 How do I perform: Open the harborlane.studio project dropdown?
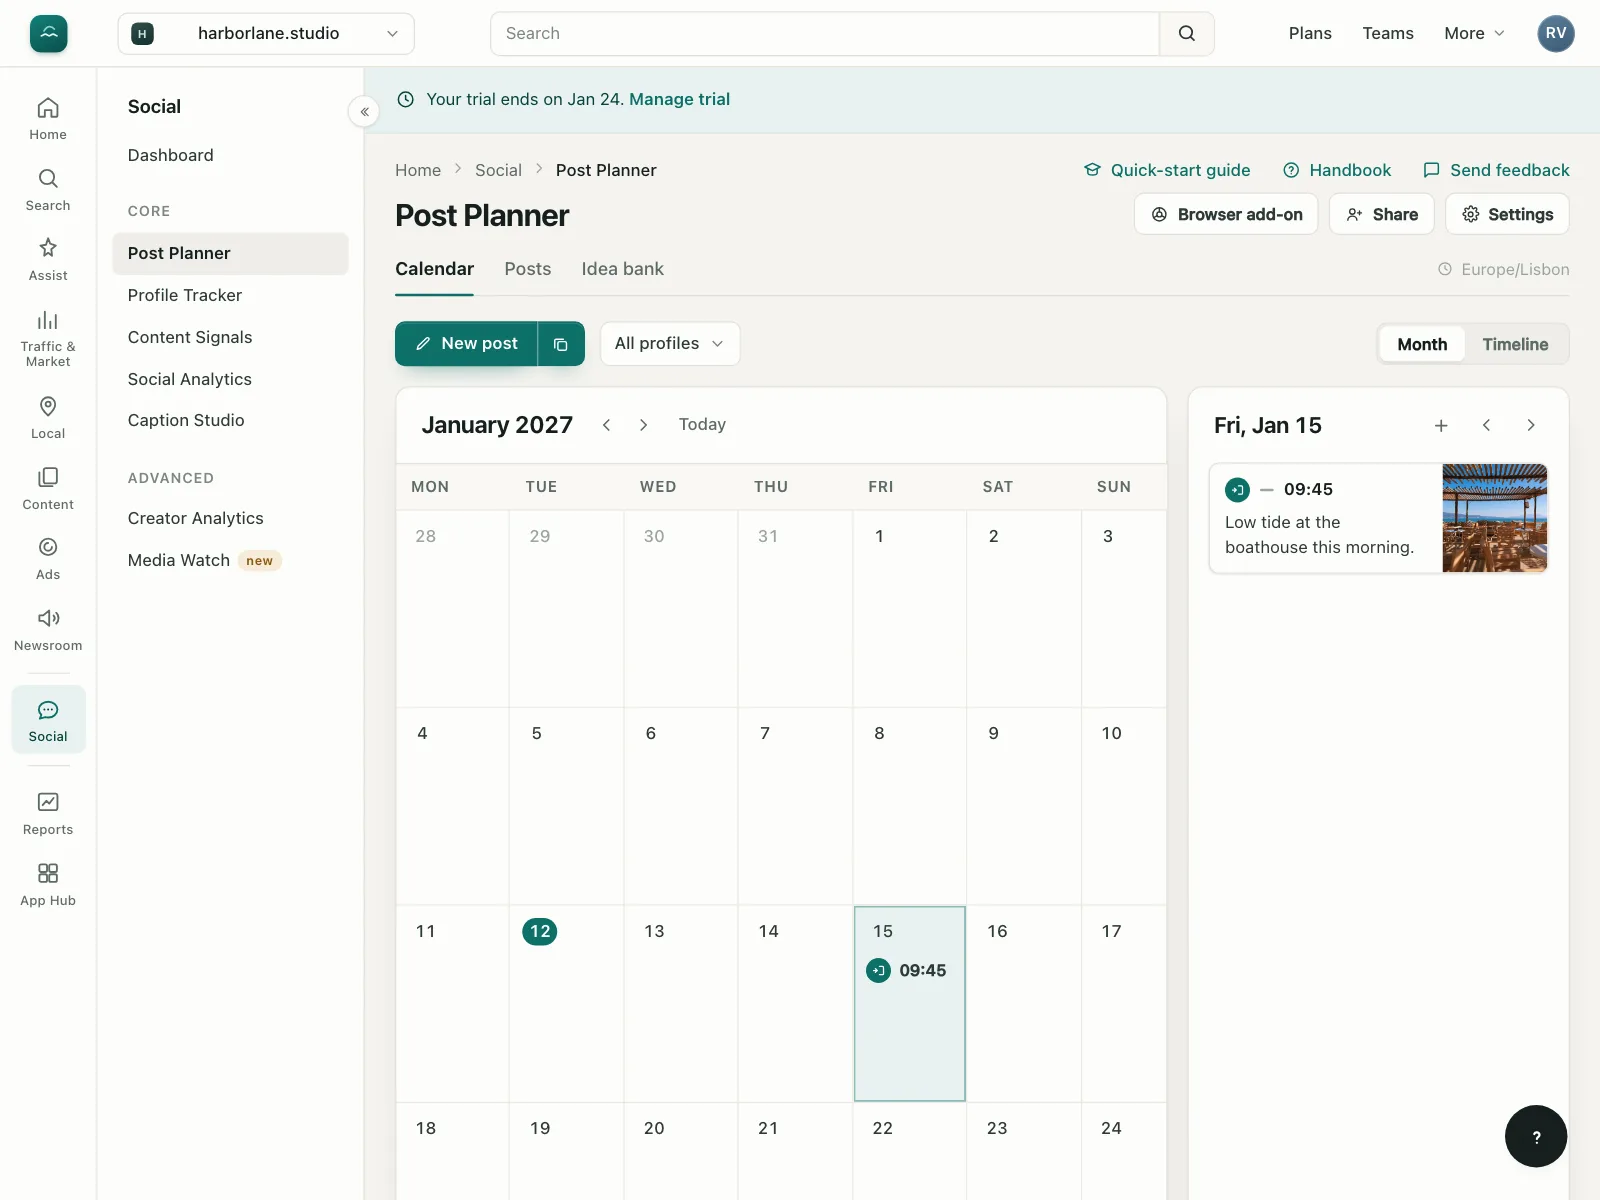tap(266, 33)
